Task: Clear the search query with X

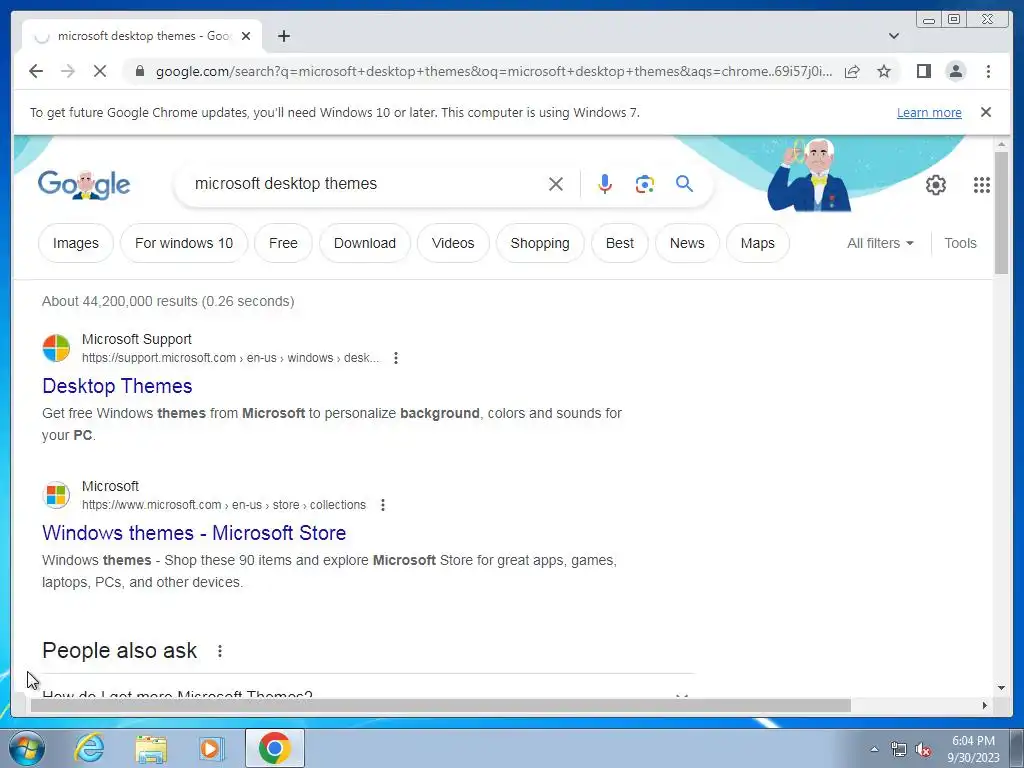Action: coord(556,184)
